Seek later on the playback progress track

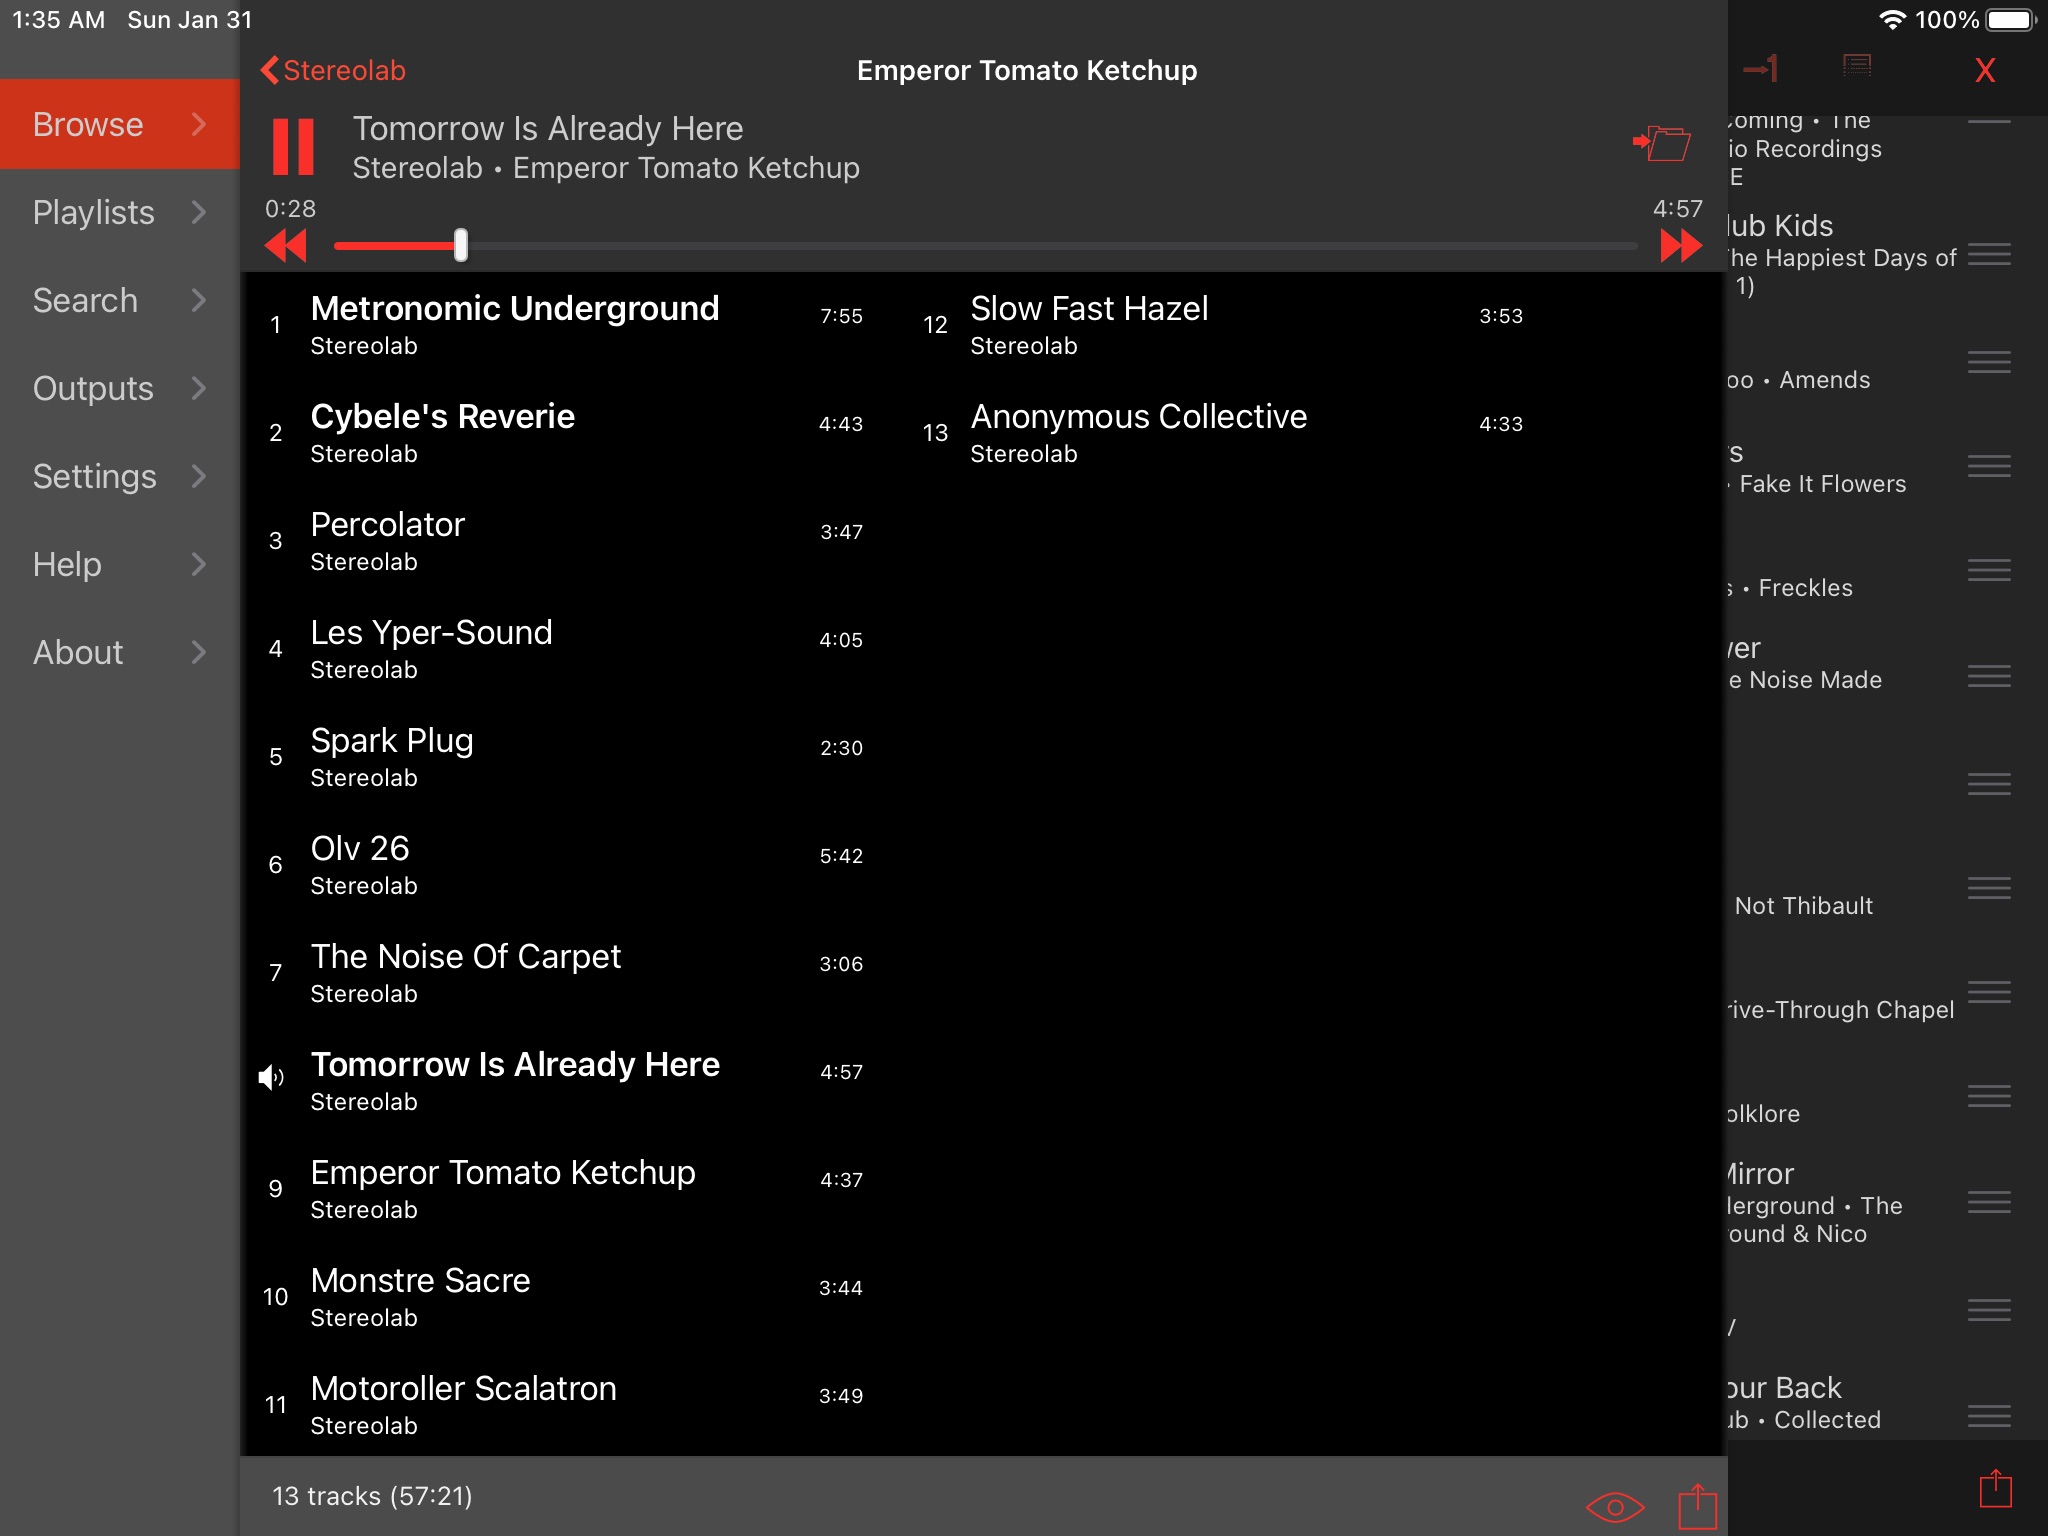1050,245
